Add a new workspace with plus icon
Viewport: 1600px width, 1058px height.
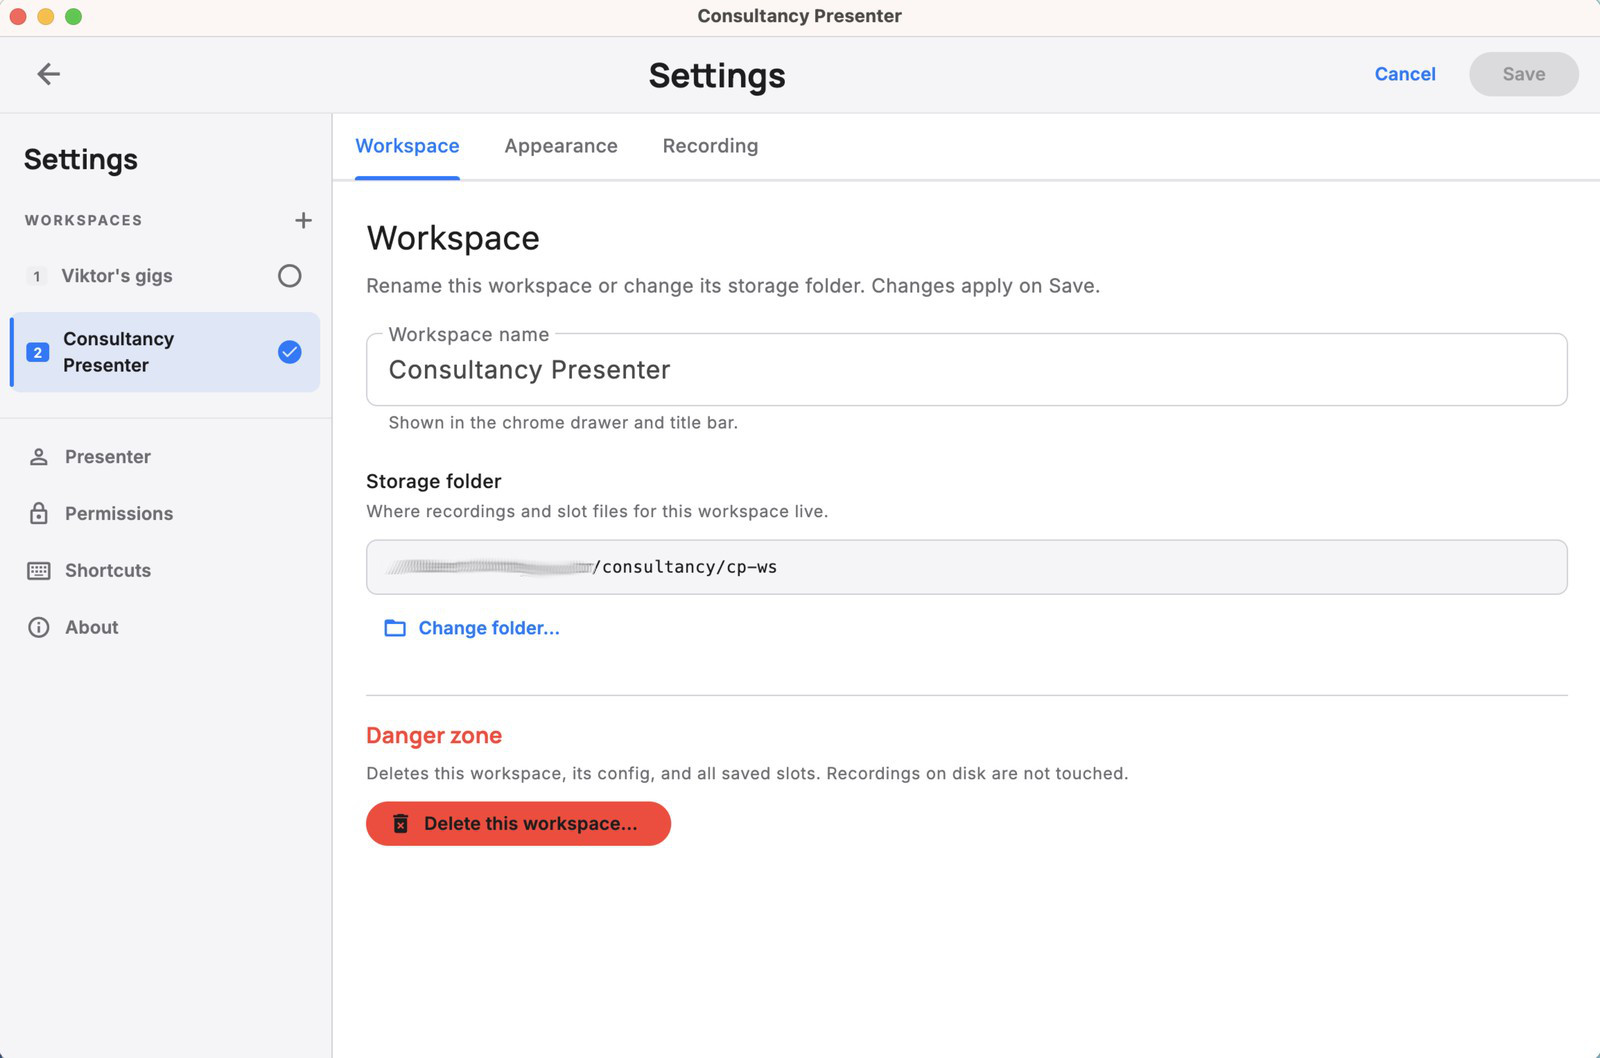click(303, 220)
